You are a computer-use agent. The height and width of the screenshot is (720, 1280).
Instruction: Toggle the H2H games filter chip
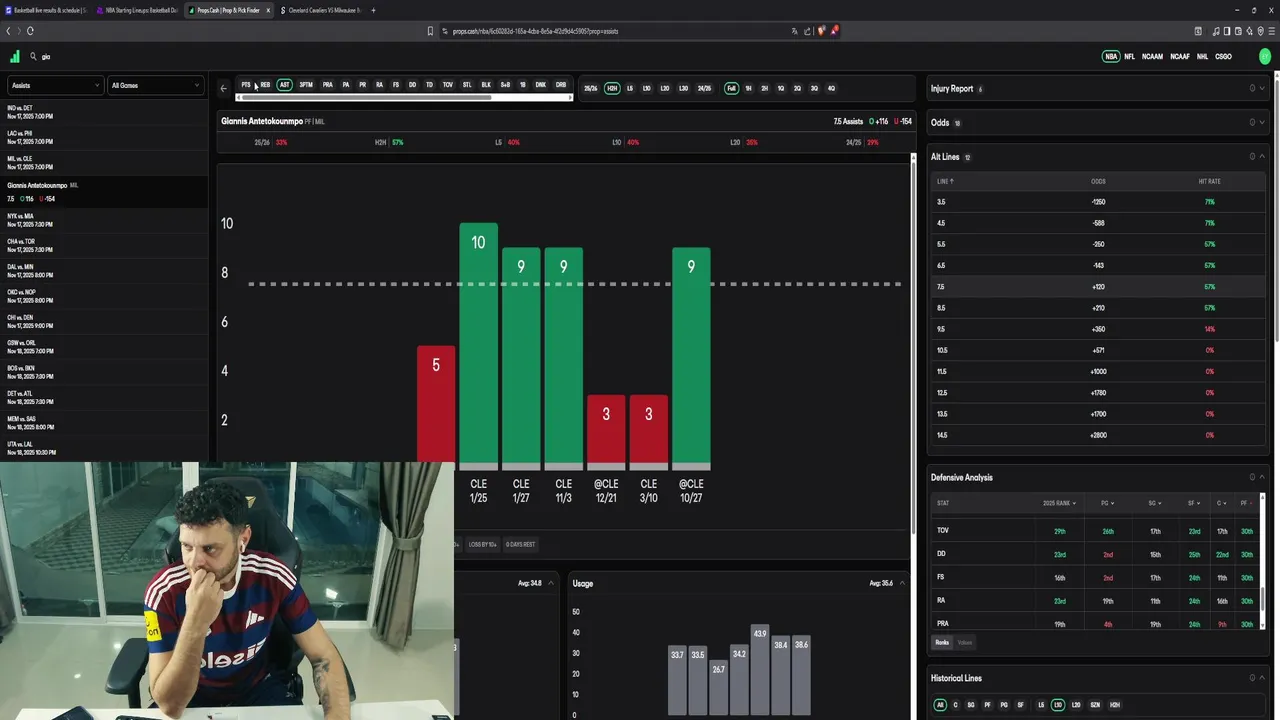point(612,88)
